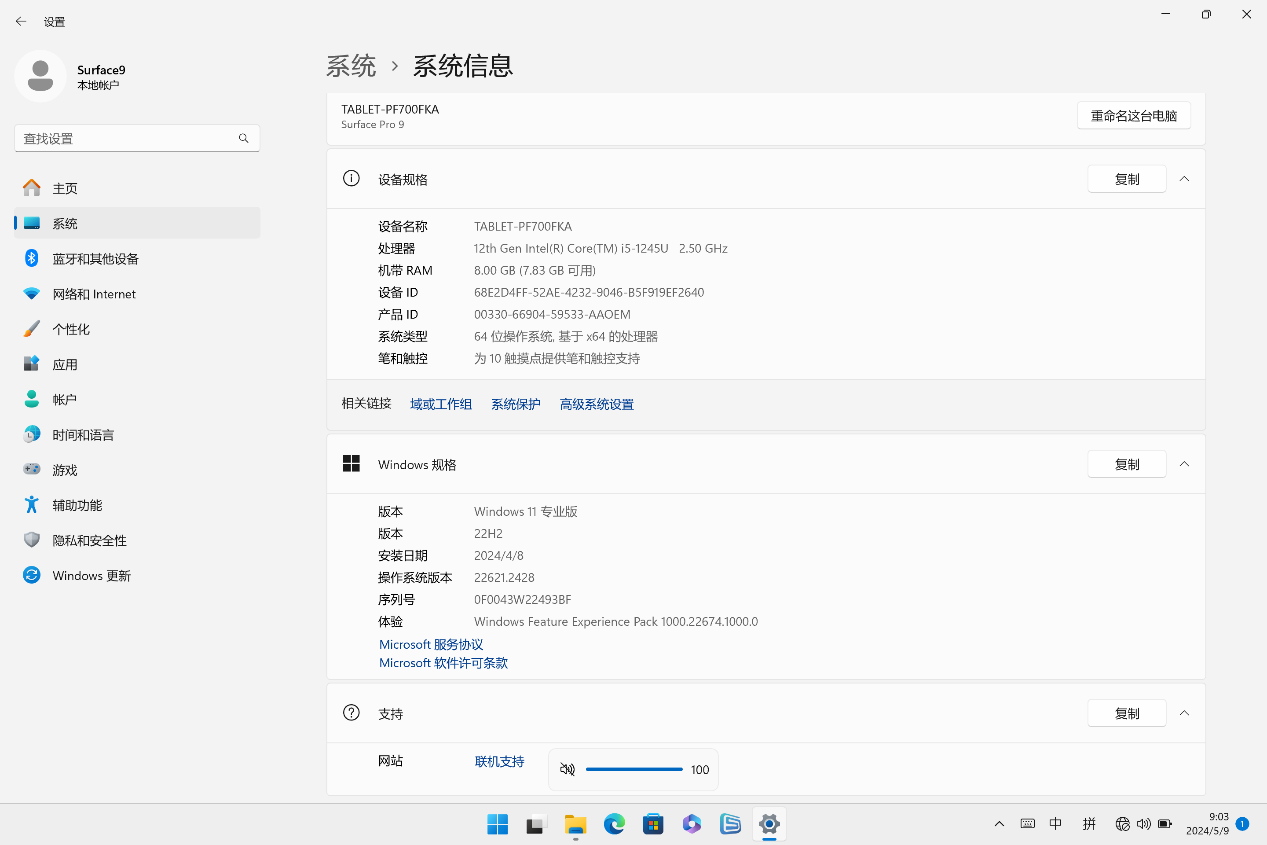
Task: Click the 拼 IME indicator
Action: [x=1089, y=824]
